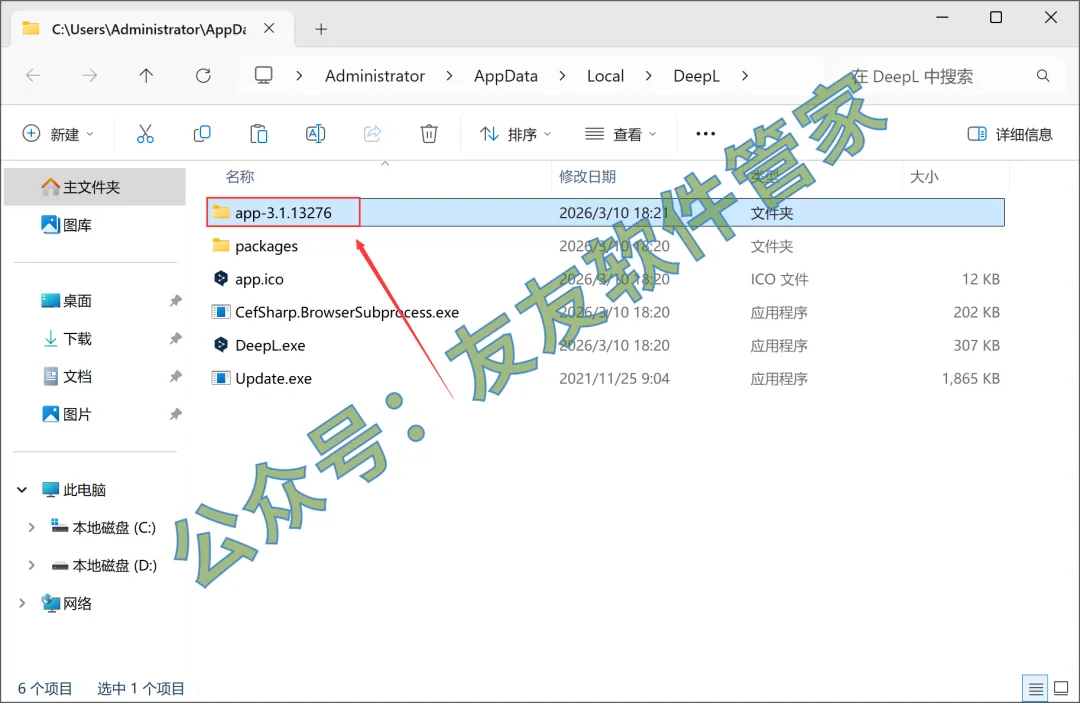Click the Copy icon in toolbar
This screenshot has width=1080, height=703.
point(202,134)
